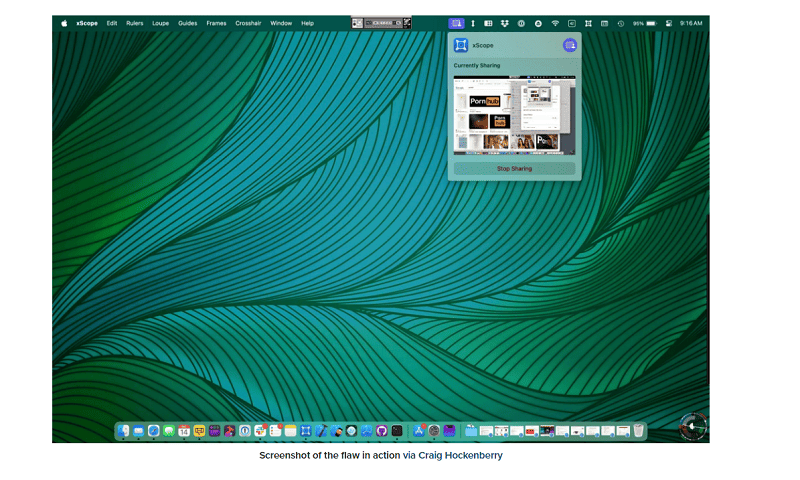The image size is (800, 480).
Task: Open System Preferences from the Dock
Action: pyautogui.click(x=434, y=431)
